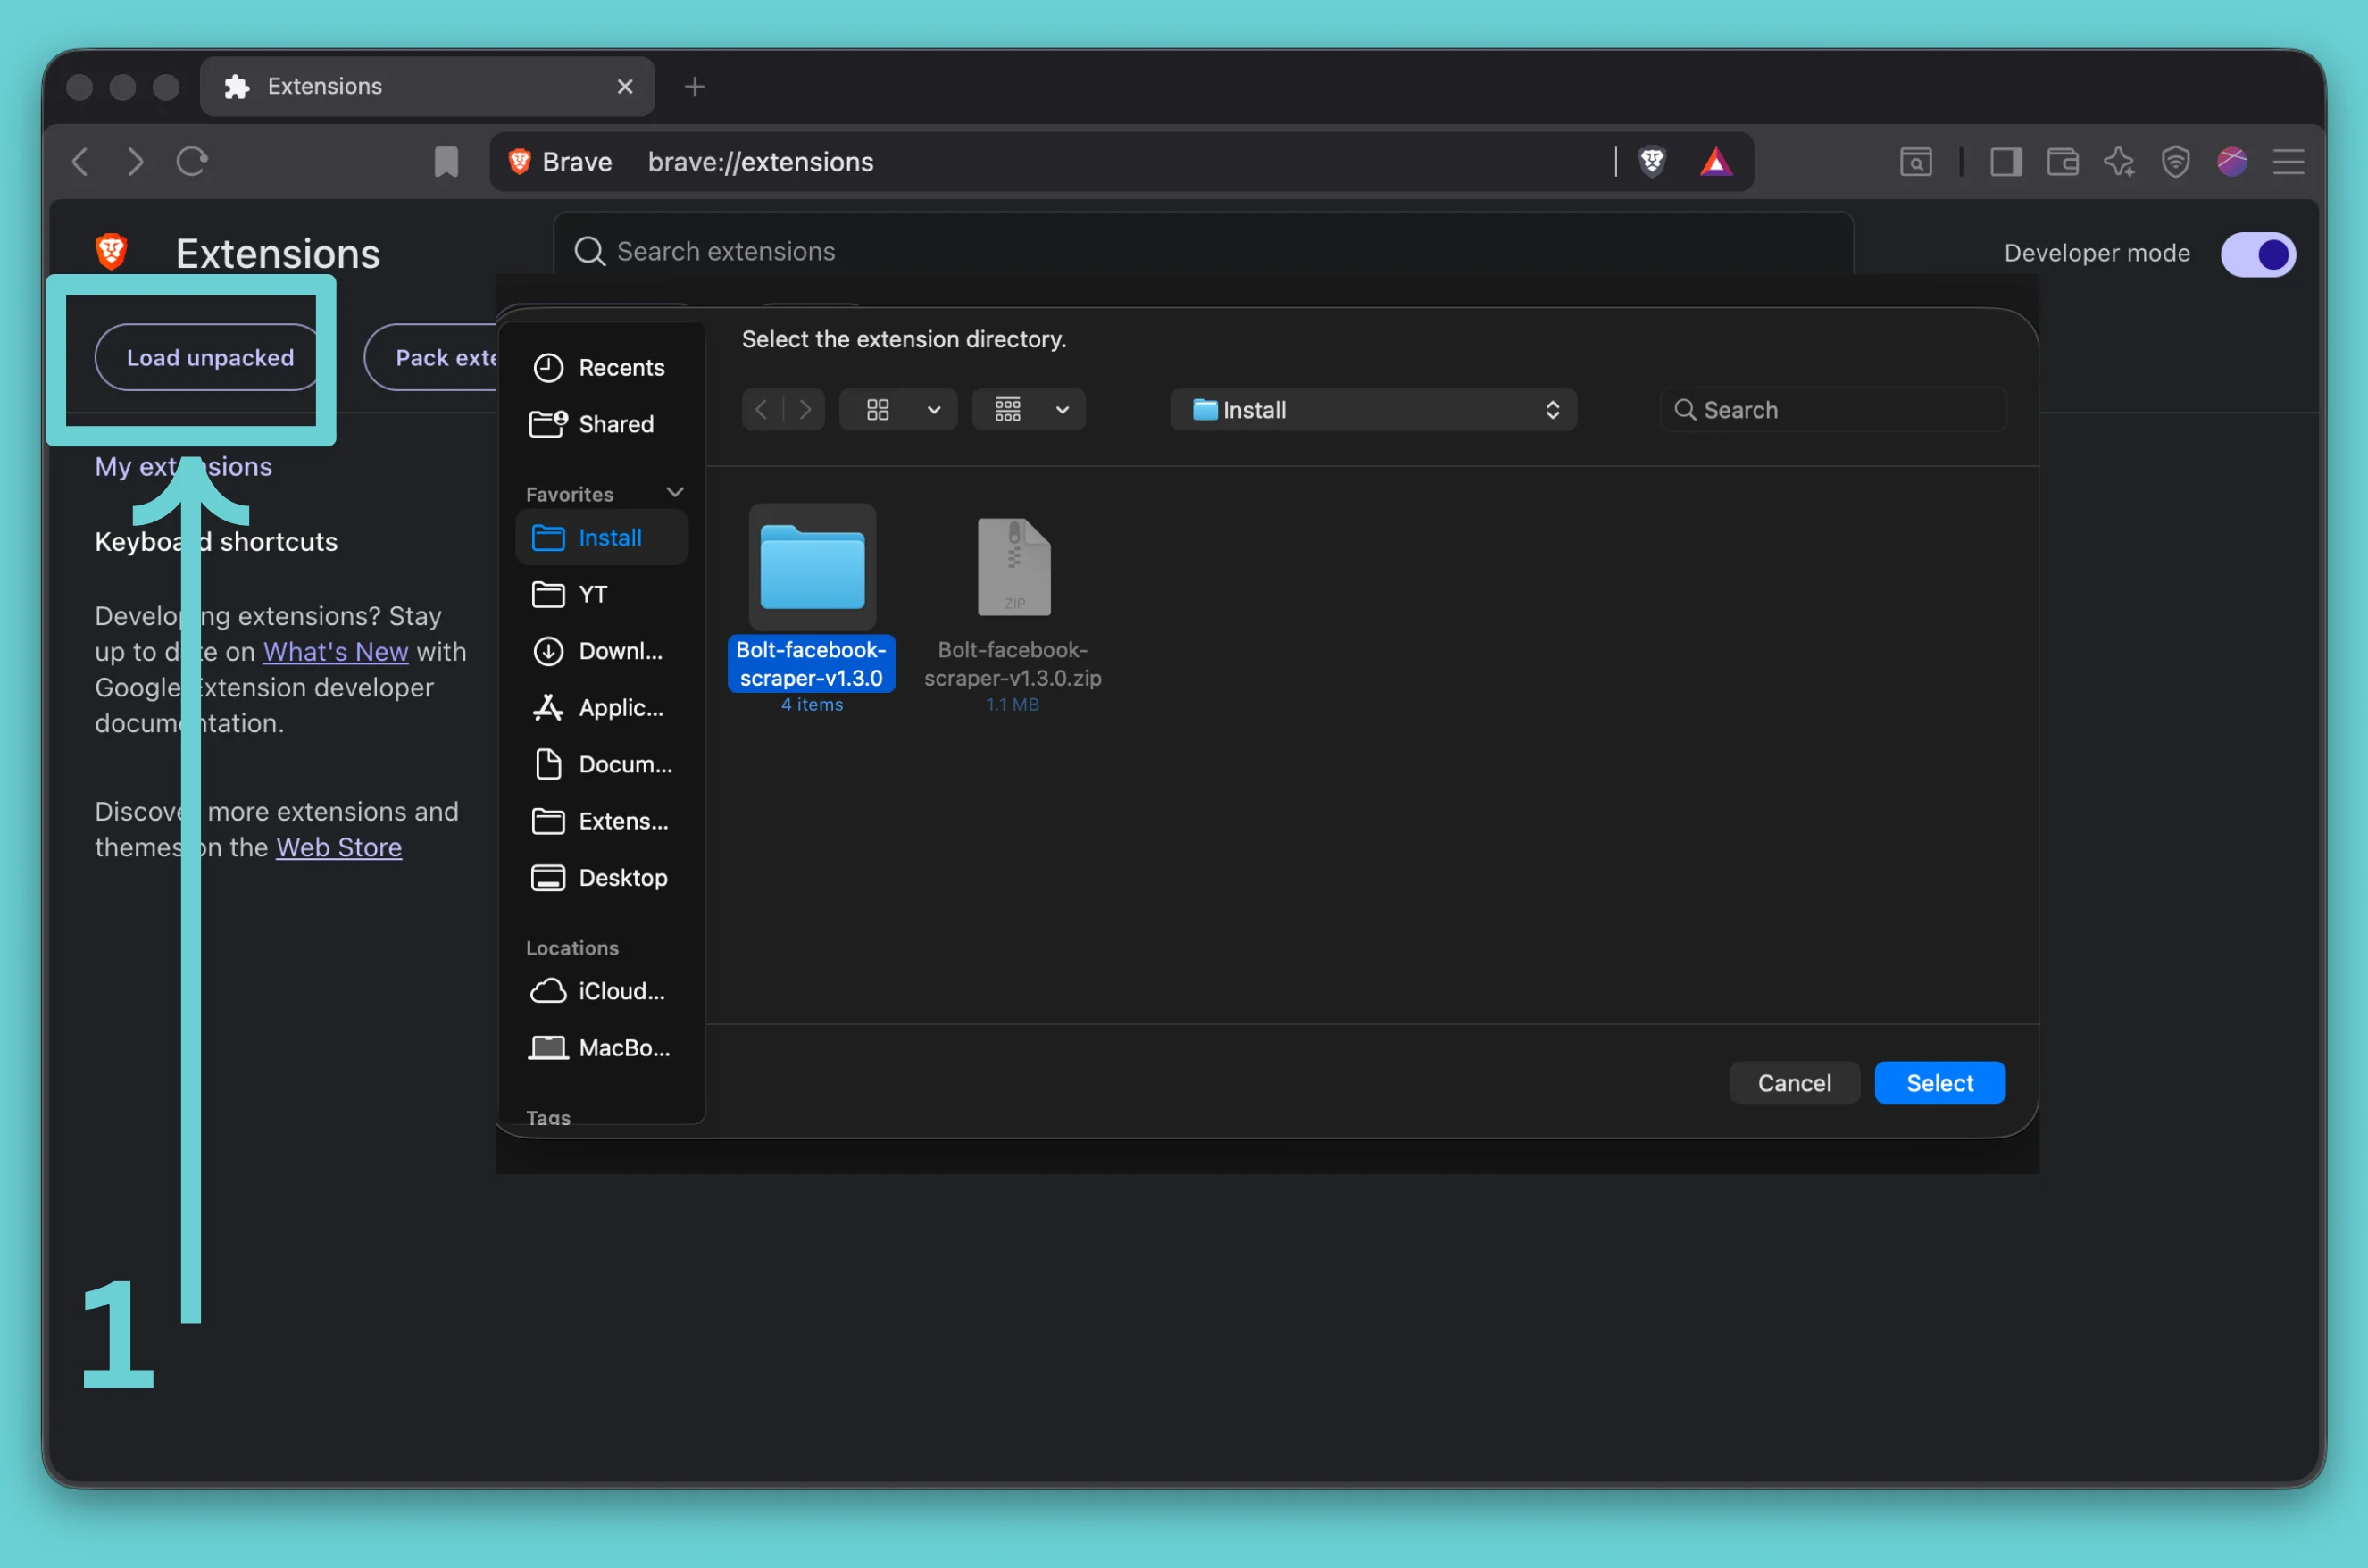The height and width of the screenshot is (1568, 2368).
Task: Click the Select button
Action: coord(1939,1083)
